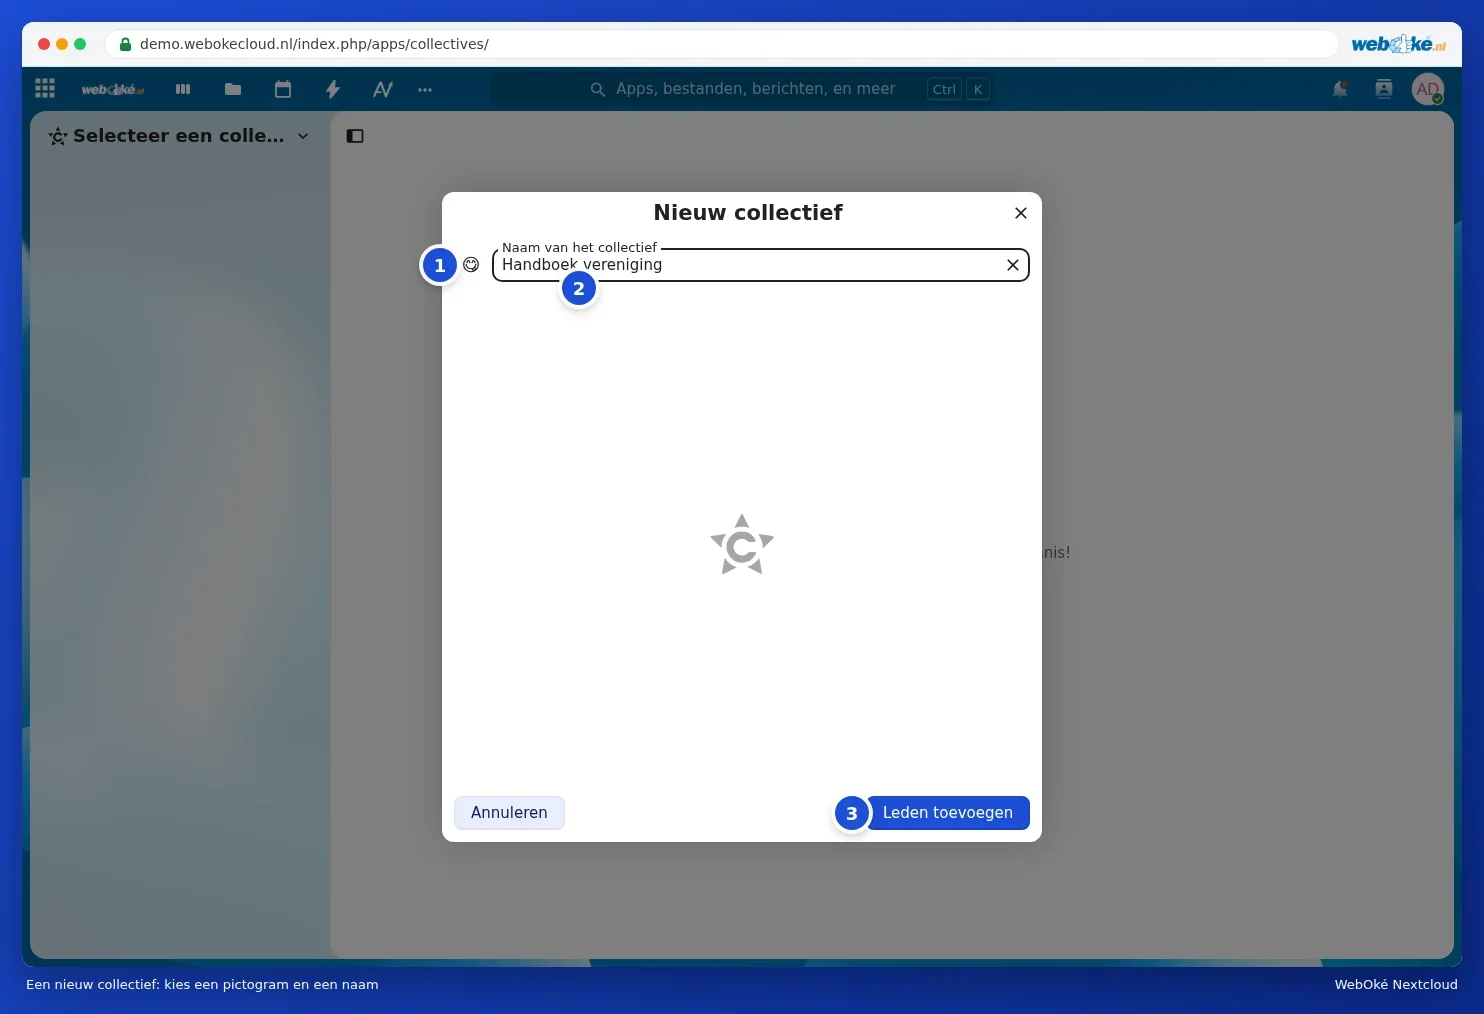Open the AD user avatar menu
The height and width of the screenshot is (1014, 1484).
1428,89
